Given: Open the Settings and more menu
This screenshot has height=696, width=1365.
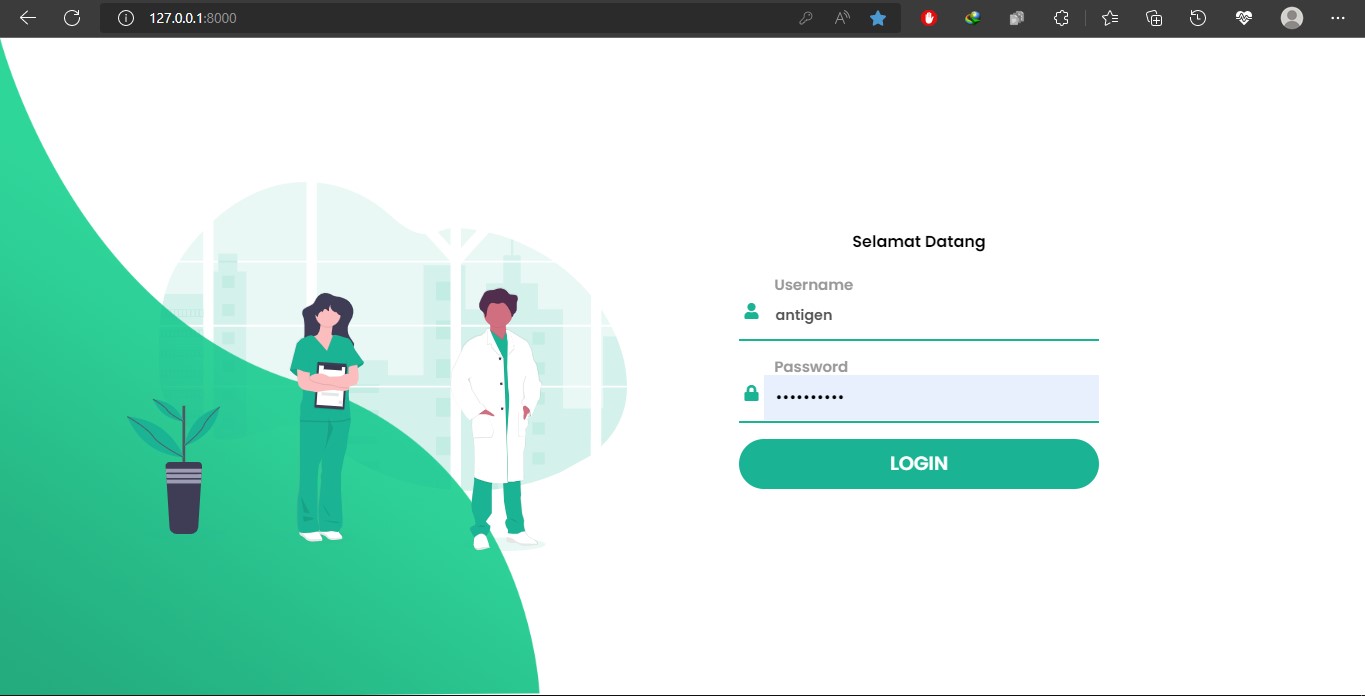Looking at the screenshot, I should click(x=1338, y=18).
